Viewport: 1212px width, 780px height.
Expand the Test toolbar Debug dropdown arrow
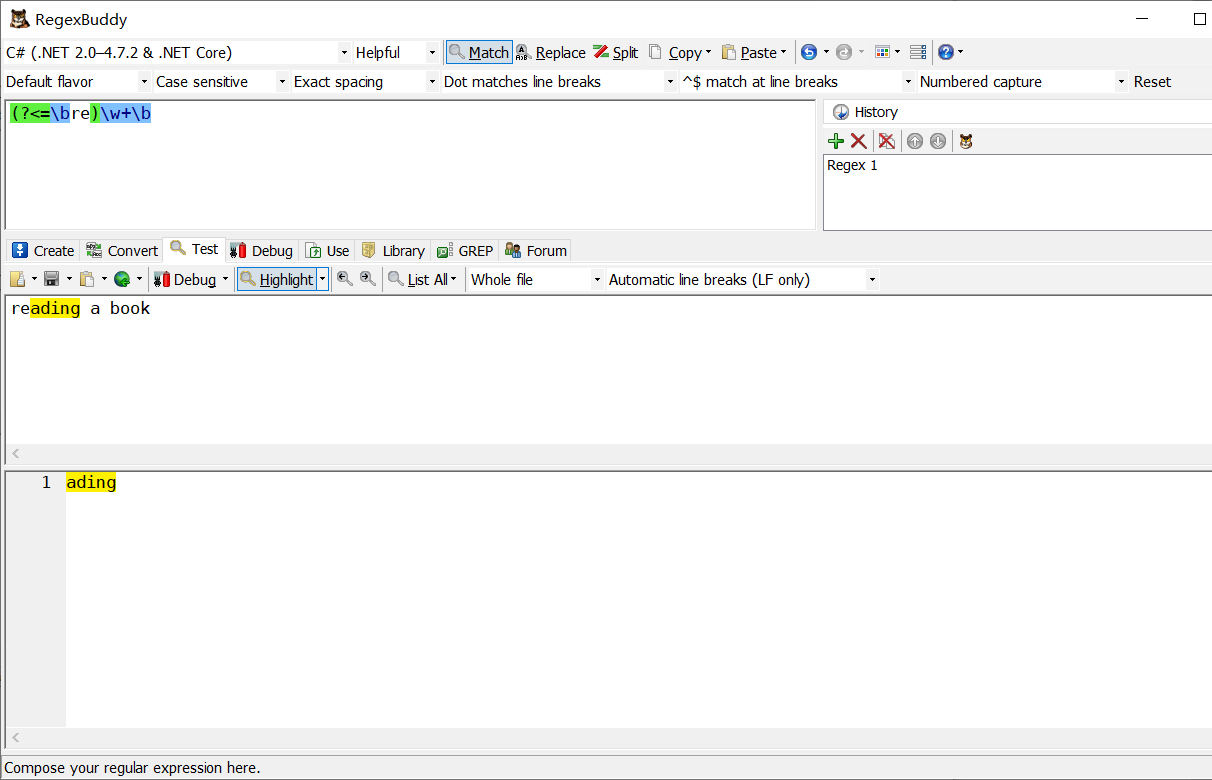226,279
